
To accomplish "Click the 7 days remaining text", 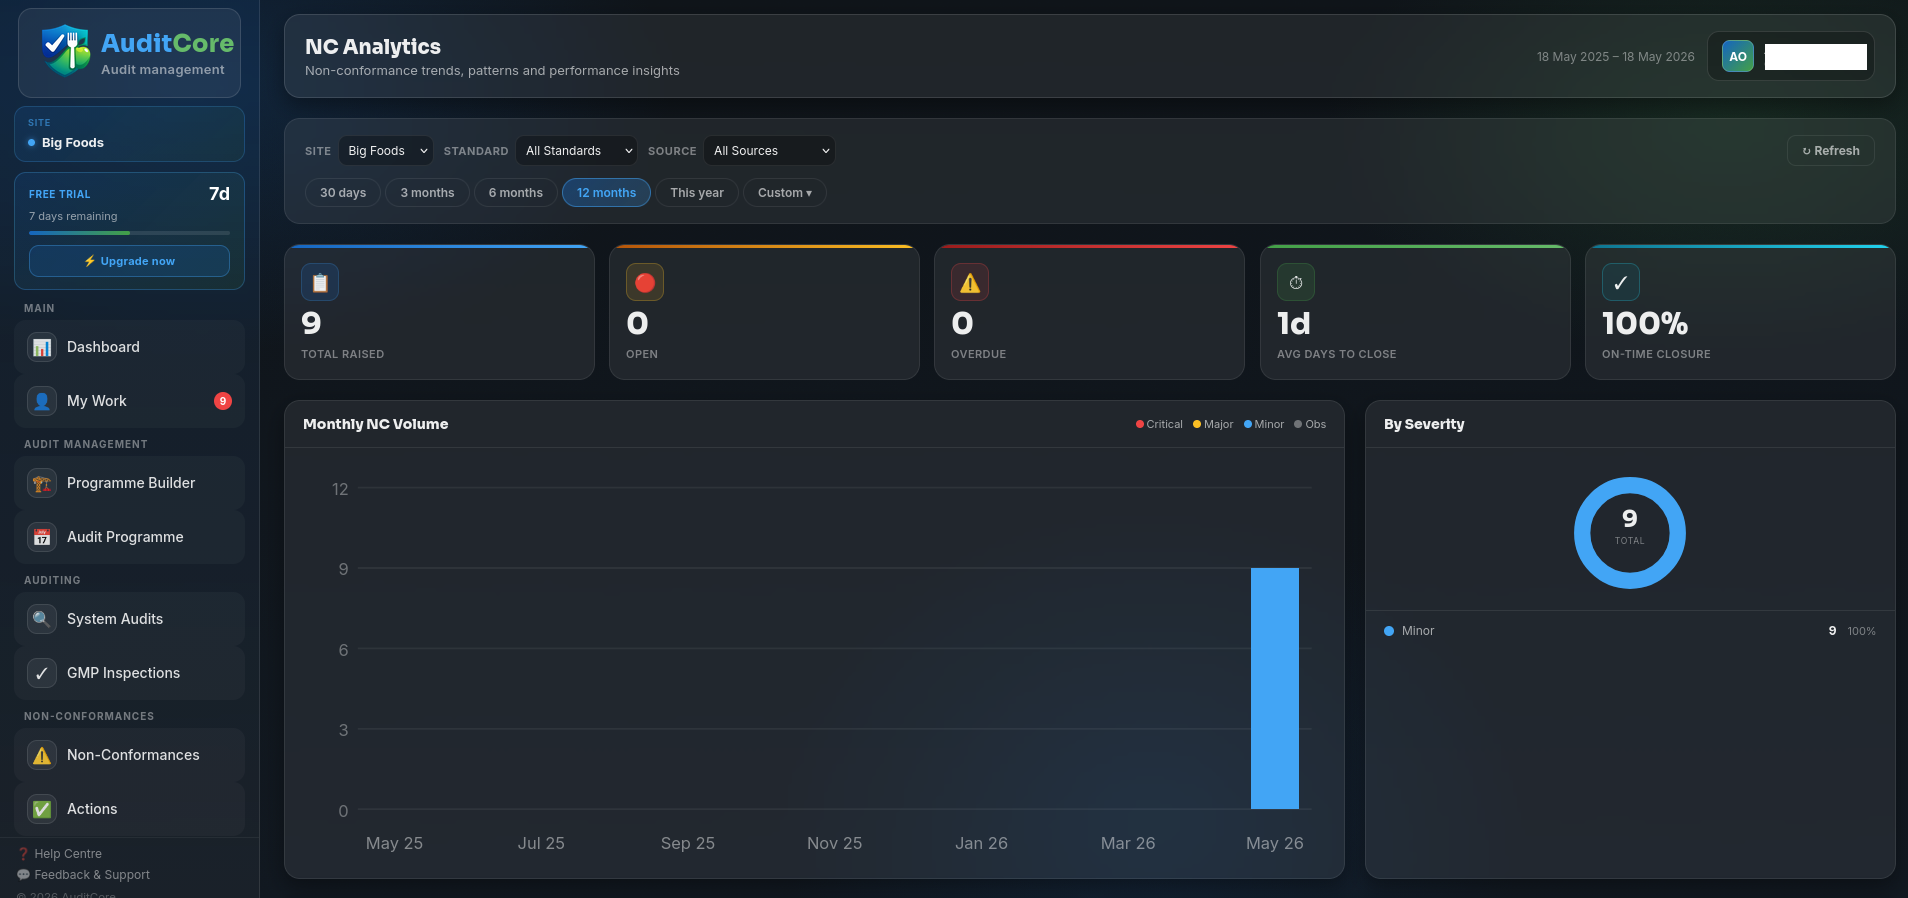I will (73, 216).
